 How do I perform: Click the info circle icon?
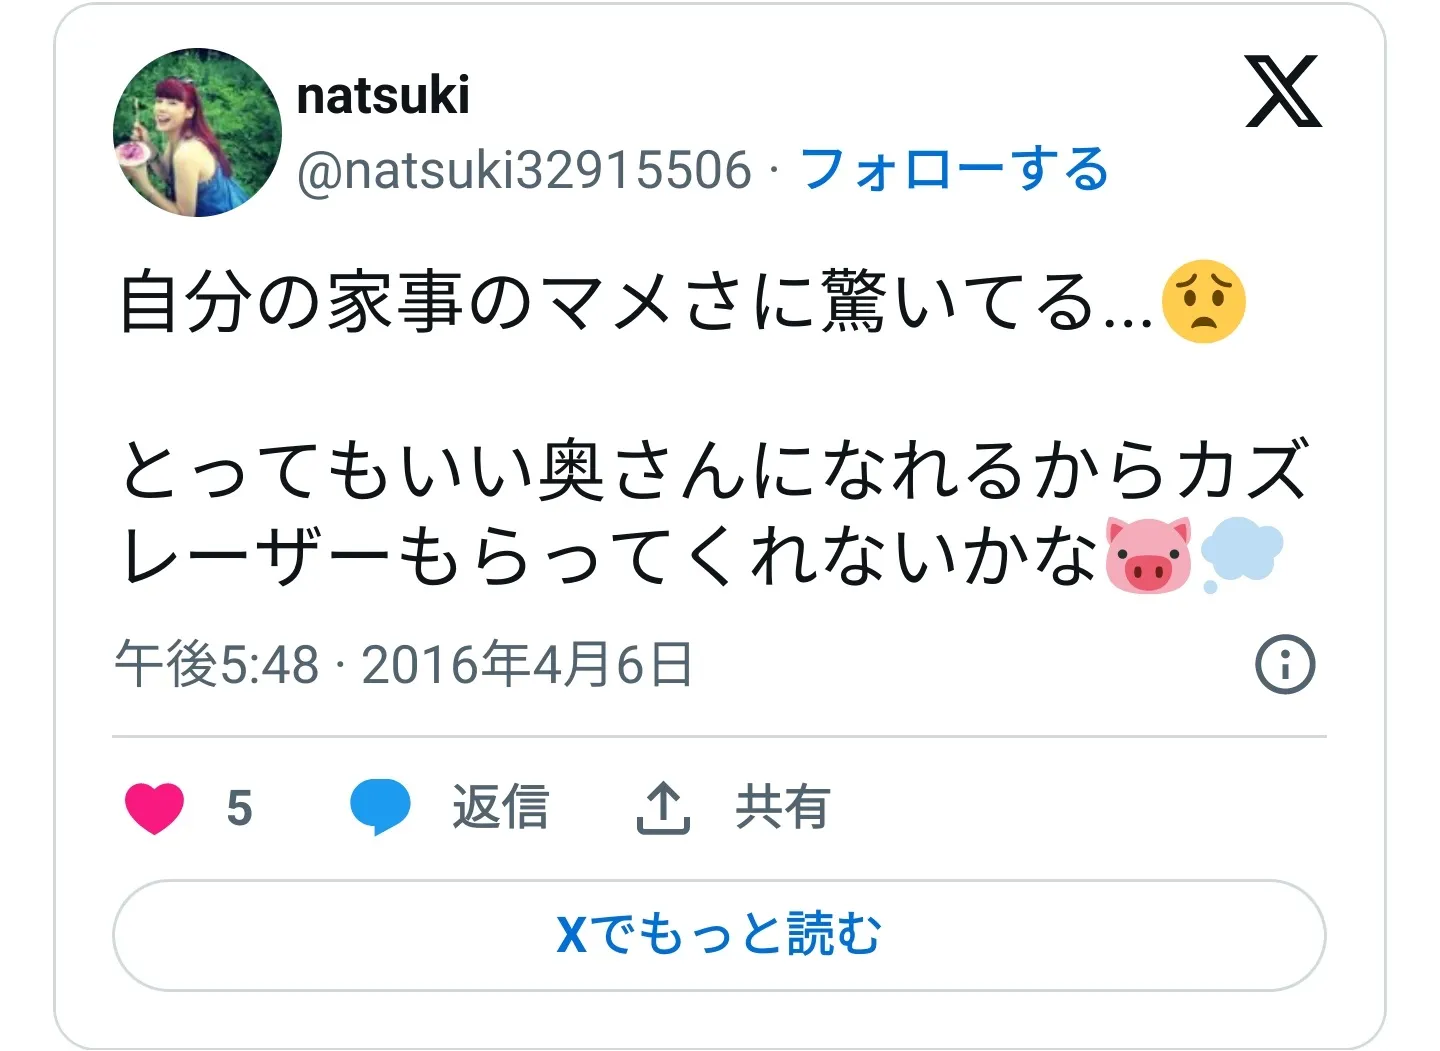point(1285,664)
